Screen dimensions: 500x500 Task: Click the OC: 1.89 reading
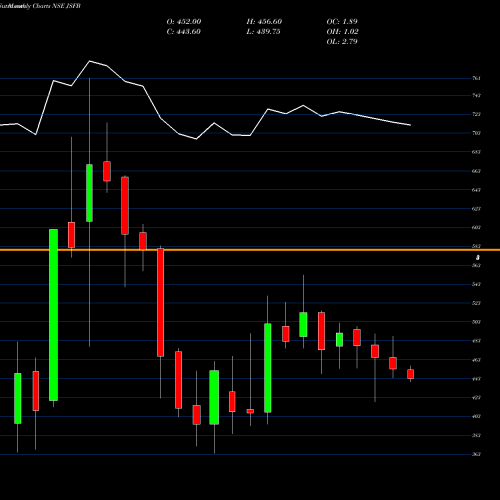click(342, 22)
